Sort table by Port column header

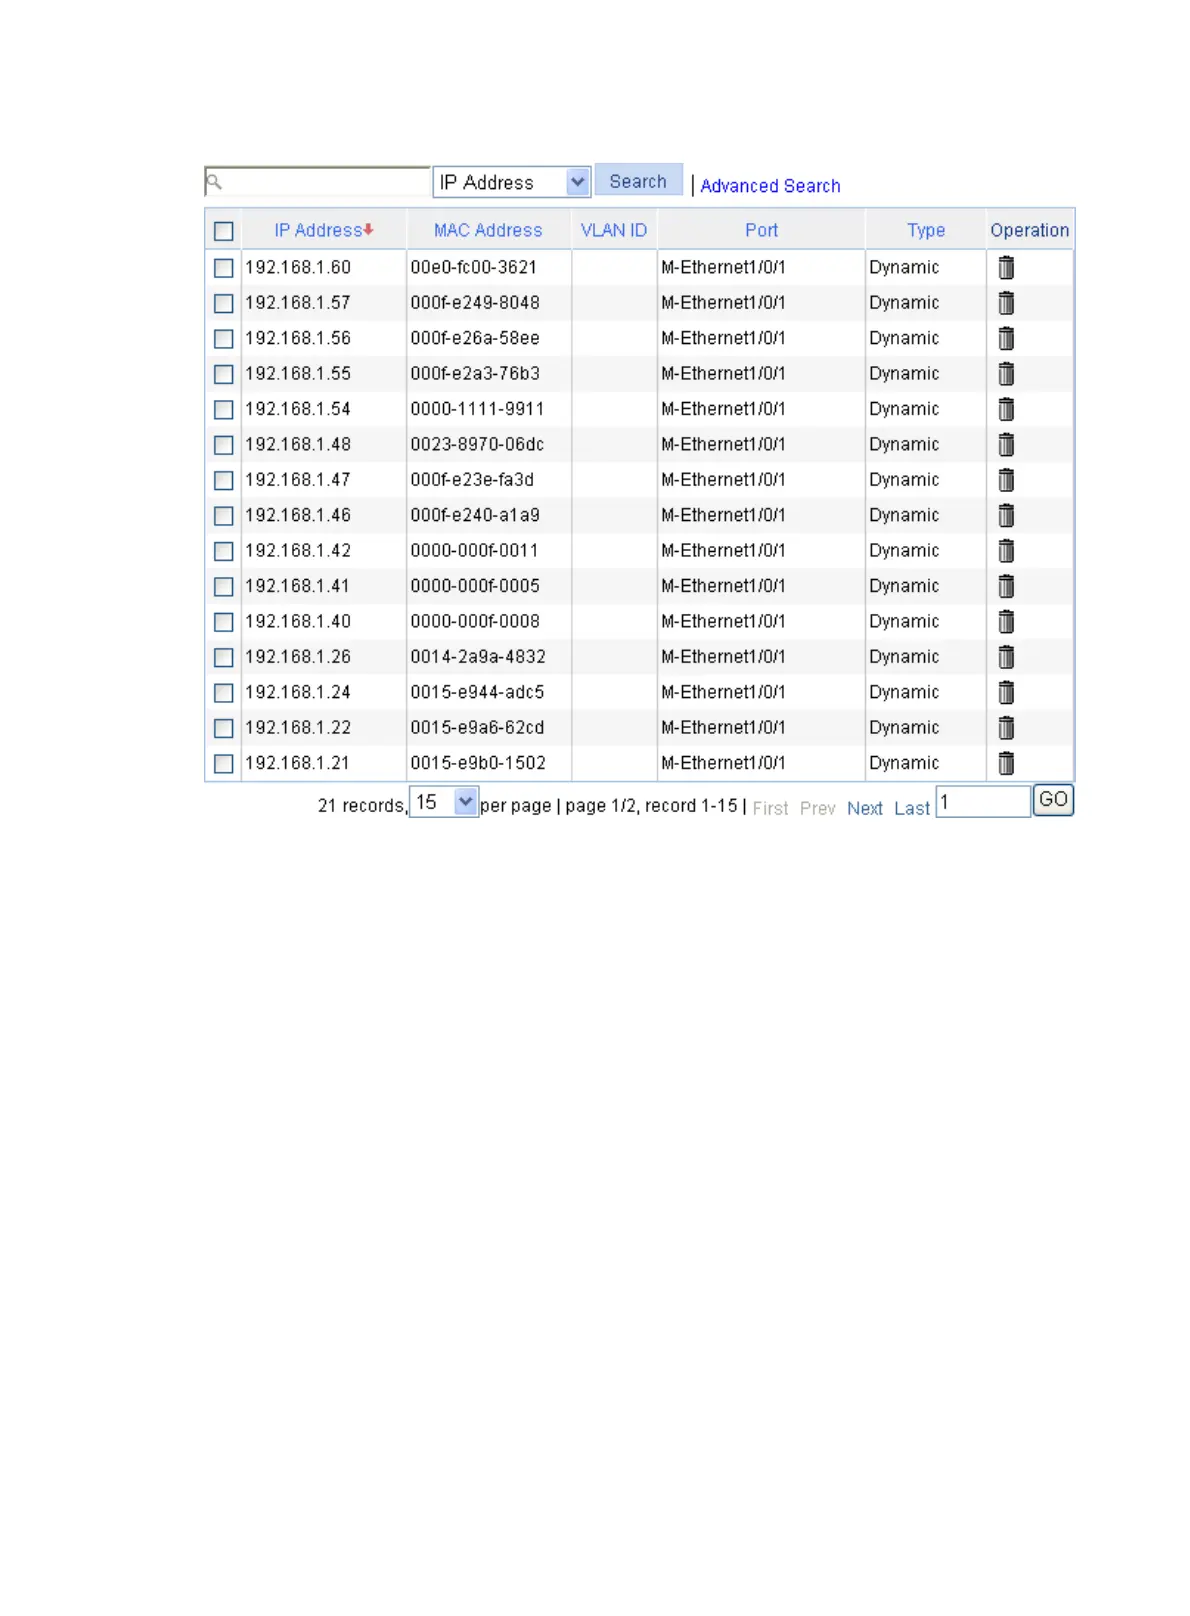[761, 230]
